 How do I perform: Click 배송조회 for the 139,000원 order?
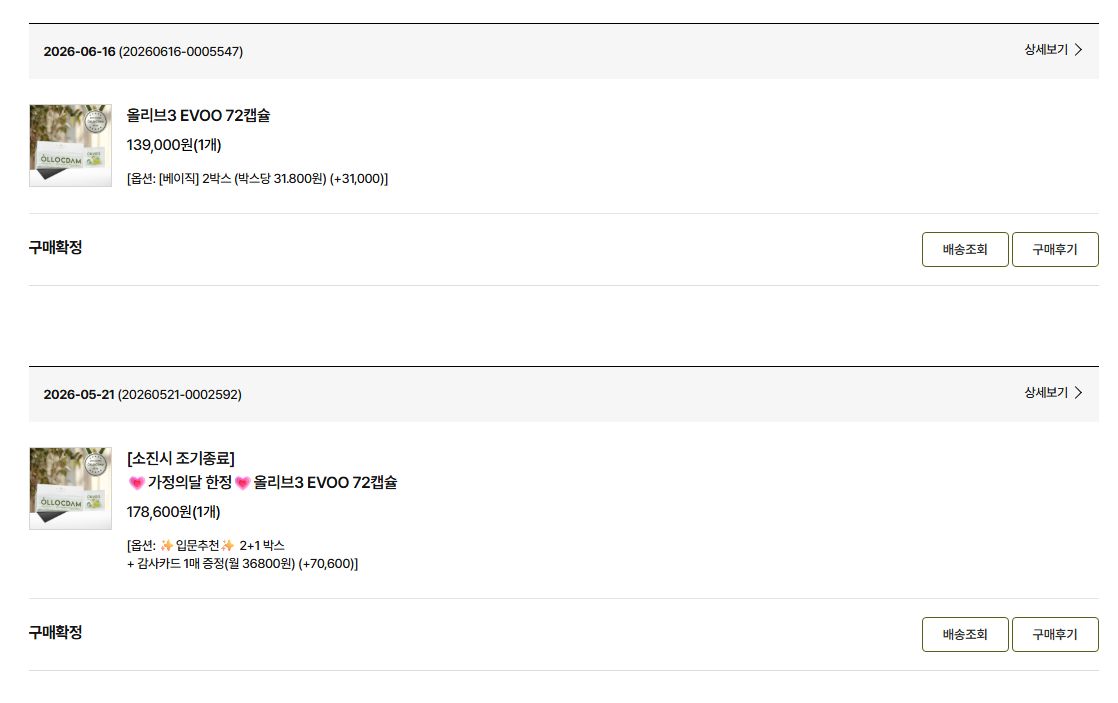pos(965,250)
